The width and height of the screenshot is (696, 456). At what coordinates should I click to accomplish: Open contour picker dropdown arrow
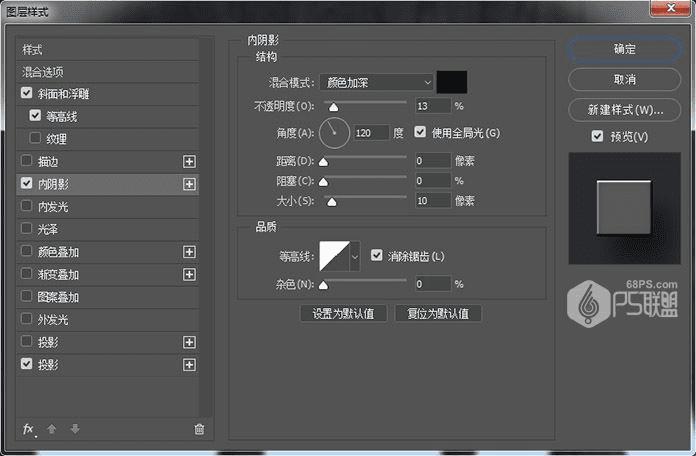pyautogui.click(x=355, y=257)
